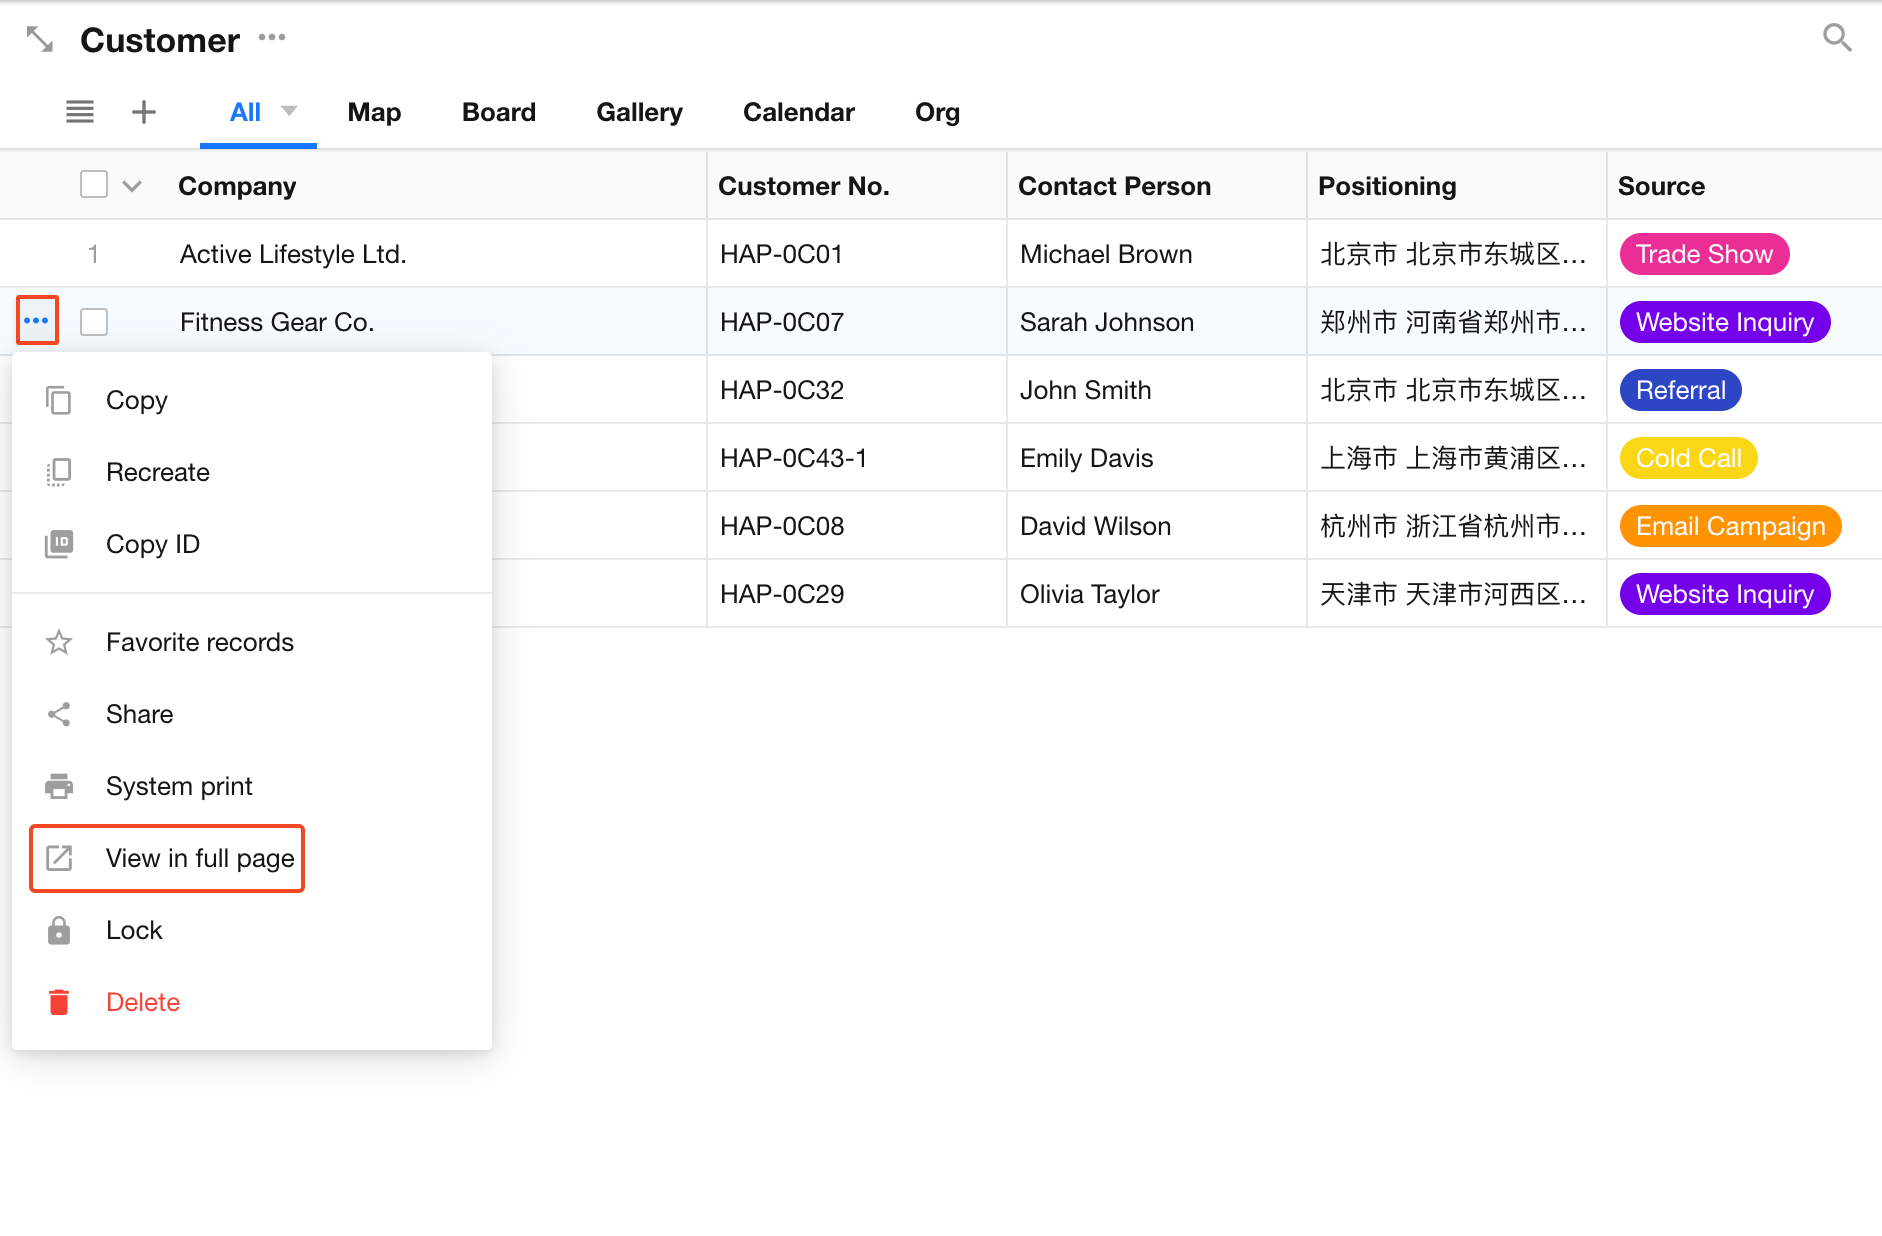This screenshot has height=1236, width=1882.
Task: Tick the select-all checkbox in header
Action: click(x=94, y=185)
